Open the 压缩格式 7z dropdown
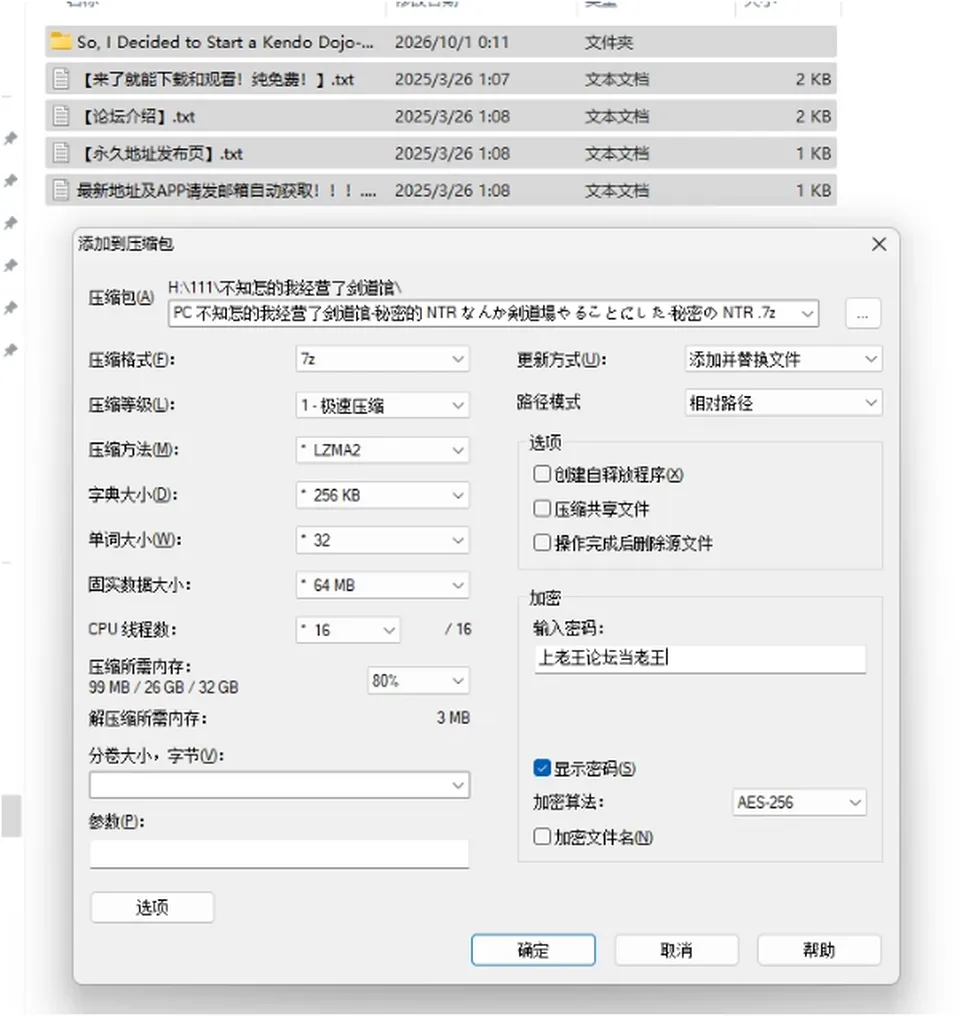 coord(382,359)
